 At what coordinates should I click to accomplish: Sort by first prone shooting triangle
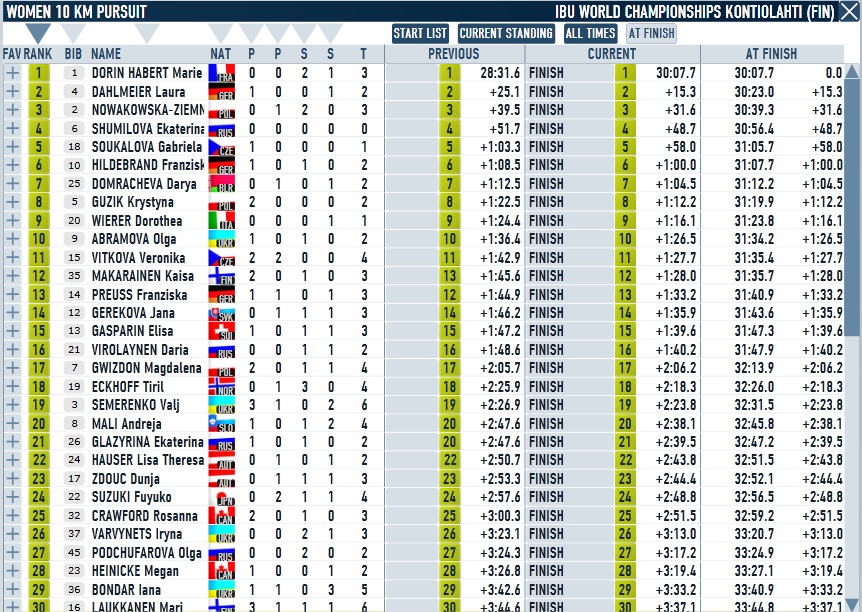pyautogui.click(x=251, y=32)
